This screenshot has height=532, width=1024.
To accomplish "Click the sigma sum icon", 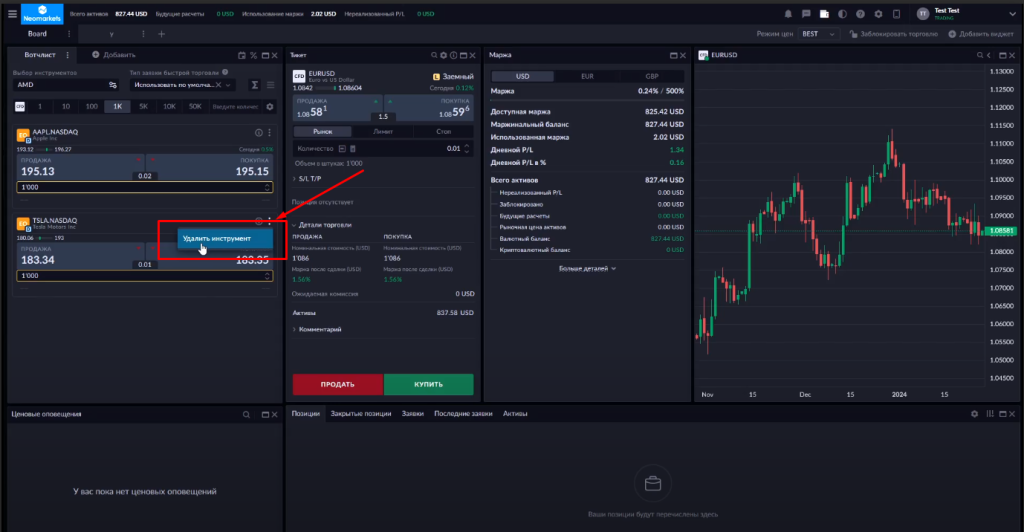I will coord(255,85).
